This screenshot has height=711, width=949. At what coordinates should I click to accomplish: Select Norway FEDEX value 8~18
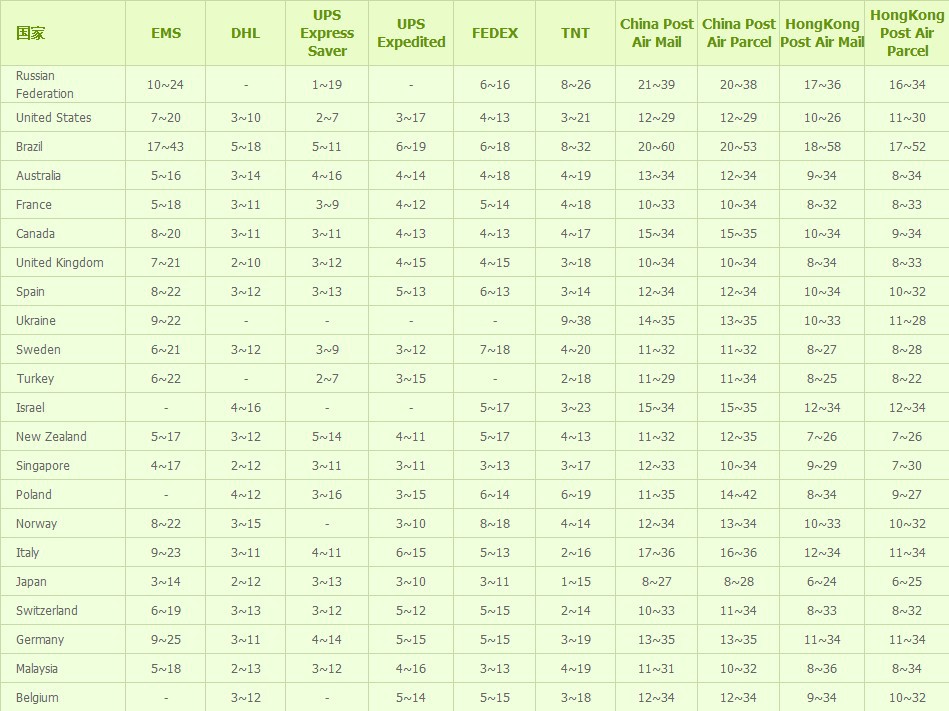[495, 524]
